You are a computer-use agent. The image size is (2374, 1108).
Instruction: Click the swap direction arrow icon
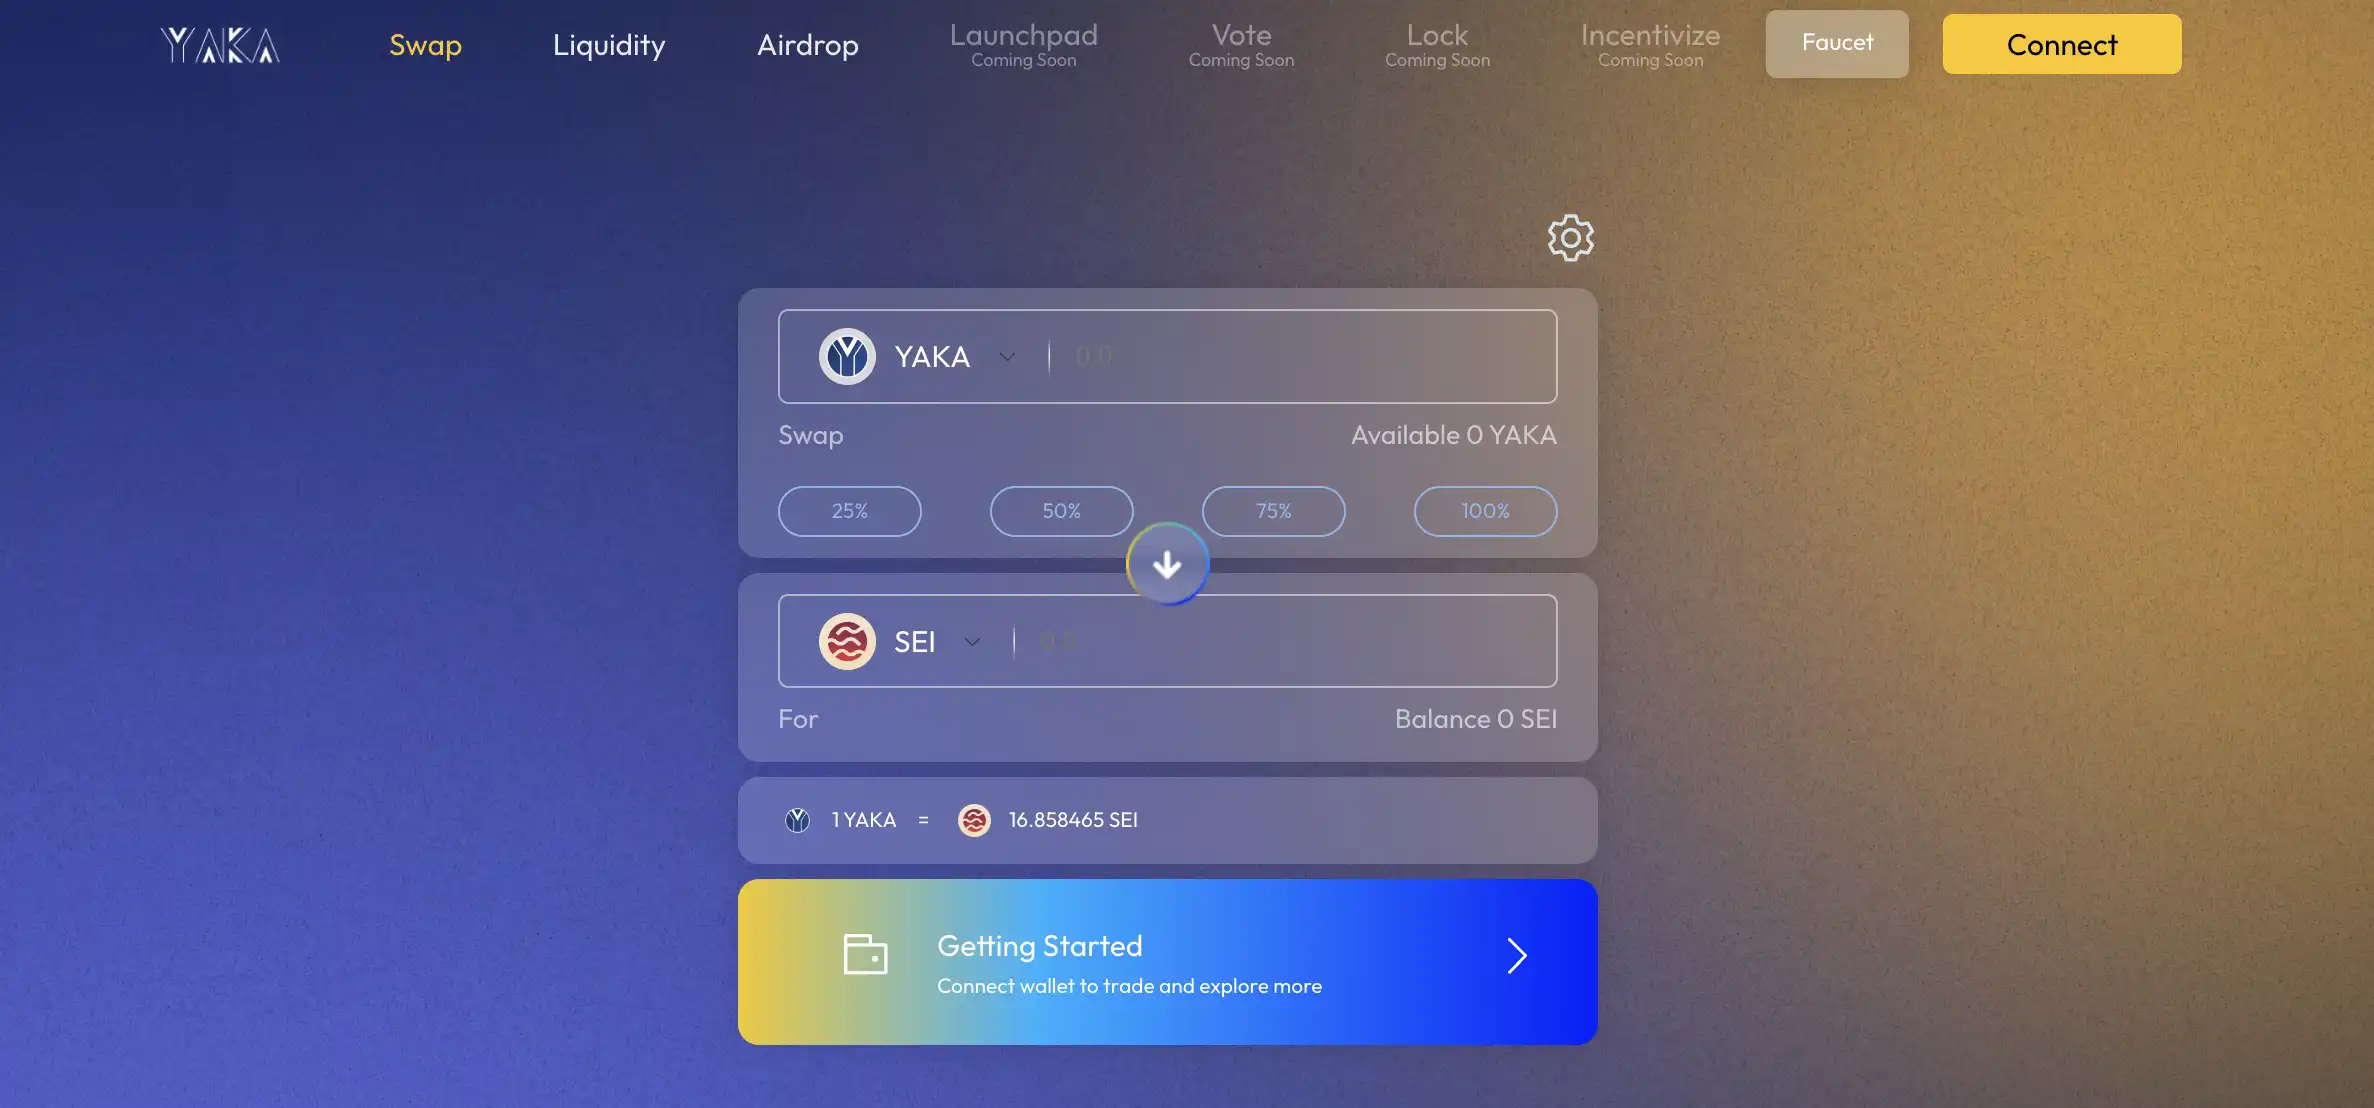point(1167,565)
